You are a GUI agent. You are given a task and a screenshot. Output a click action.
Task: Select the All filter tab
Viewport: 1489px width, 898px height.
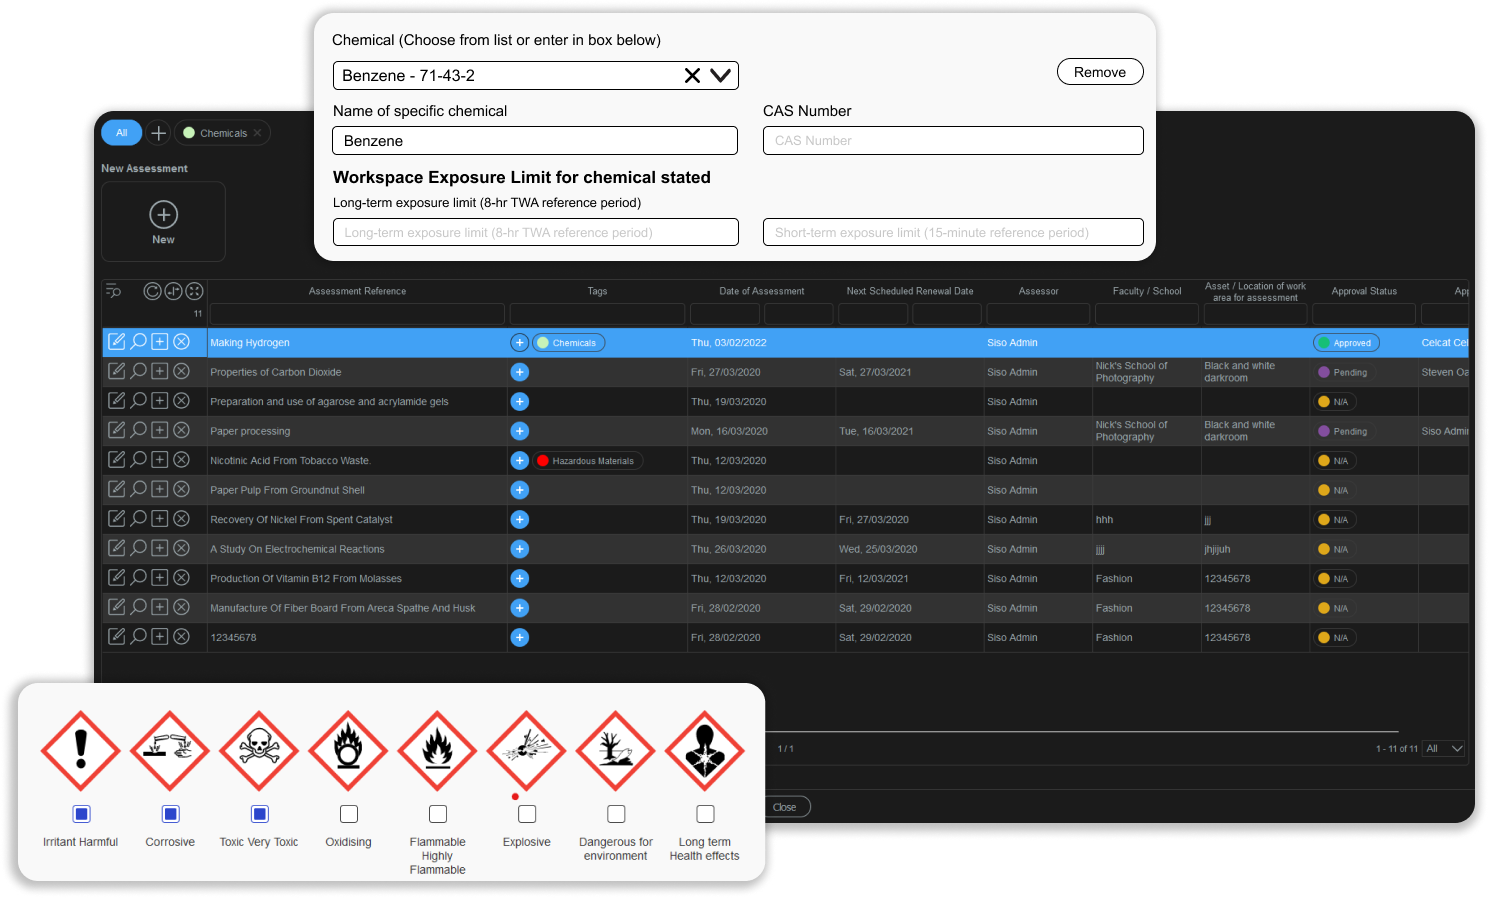pos(121,132)
